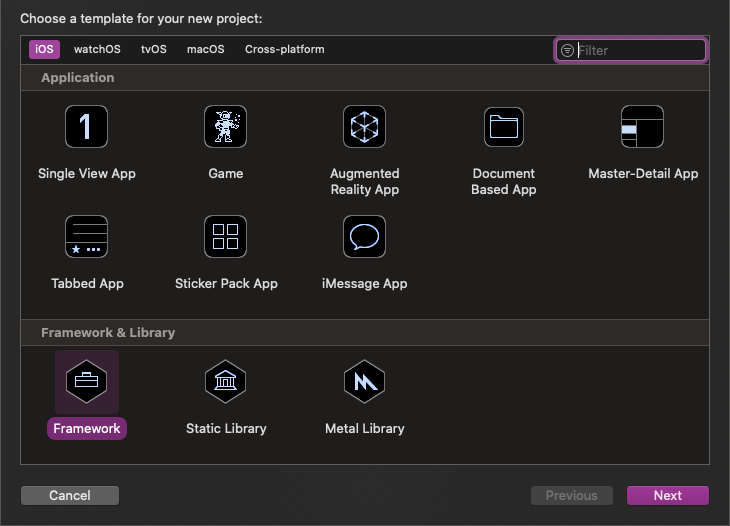Click the Next button
Viewport: 730px width, 526px height.
tap(667, 496)
